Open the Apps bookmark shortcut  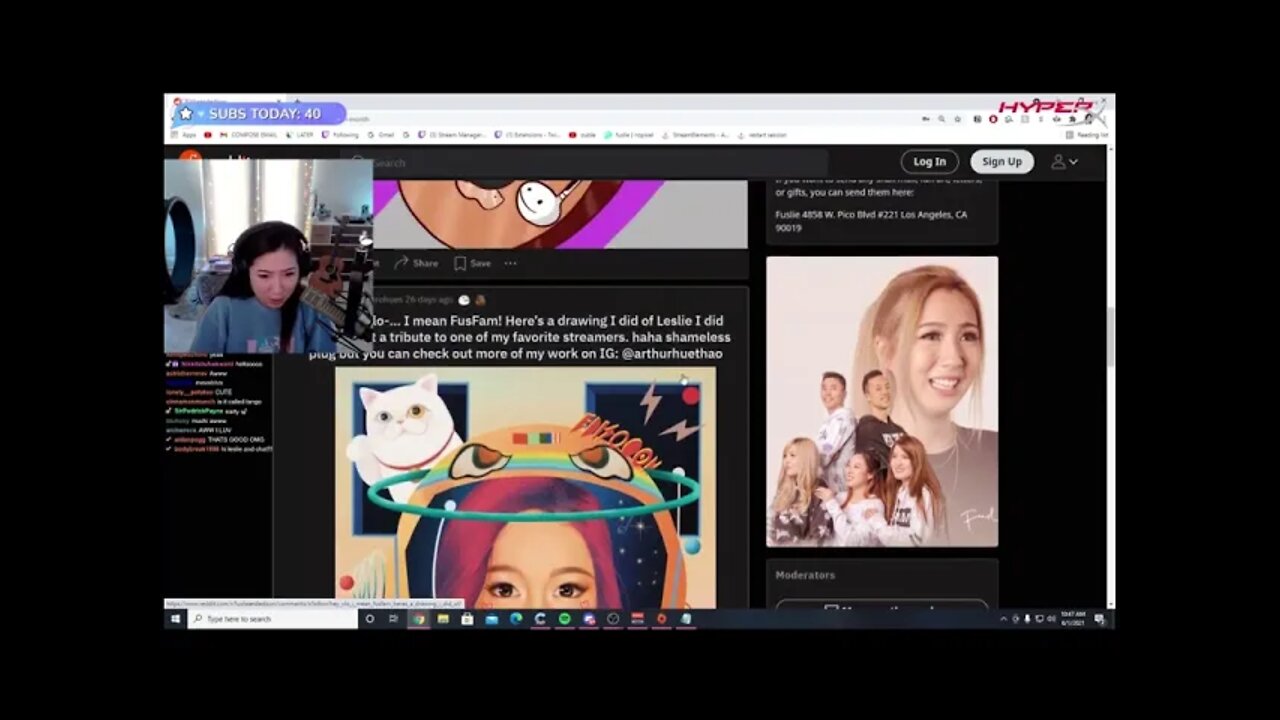tap(184, 134)
